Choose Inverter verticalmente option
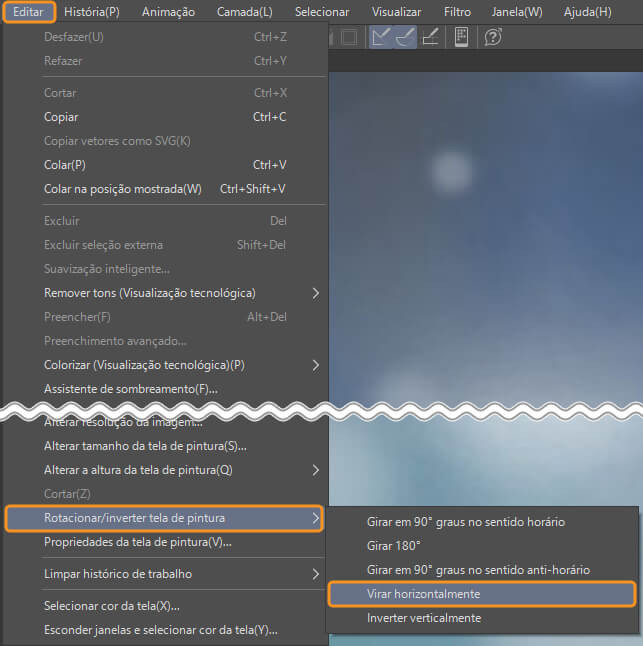This screenshot has width=643, height=646. 424,618
